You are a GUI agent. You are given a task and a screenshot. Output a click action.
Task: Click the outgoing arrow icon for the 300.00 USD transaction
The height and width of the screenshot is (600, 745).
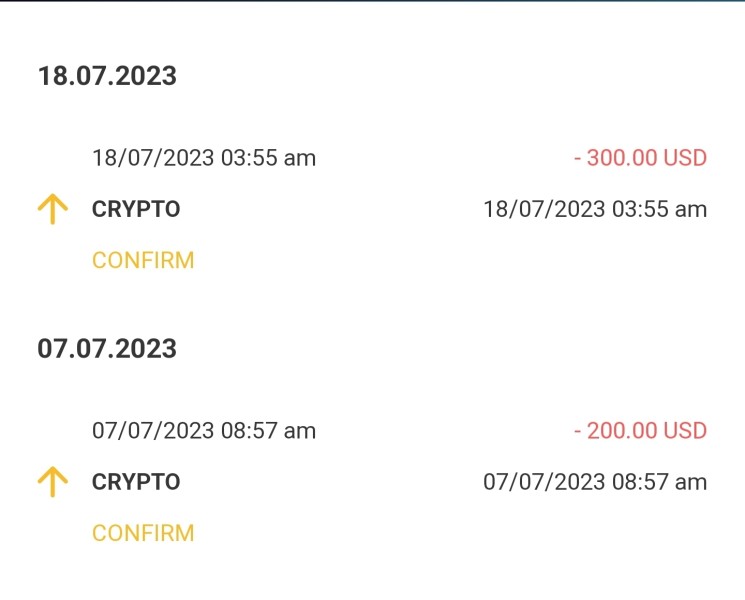point(52,209)
